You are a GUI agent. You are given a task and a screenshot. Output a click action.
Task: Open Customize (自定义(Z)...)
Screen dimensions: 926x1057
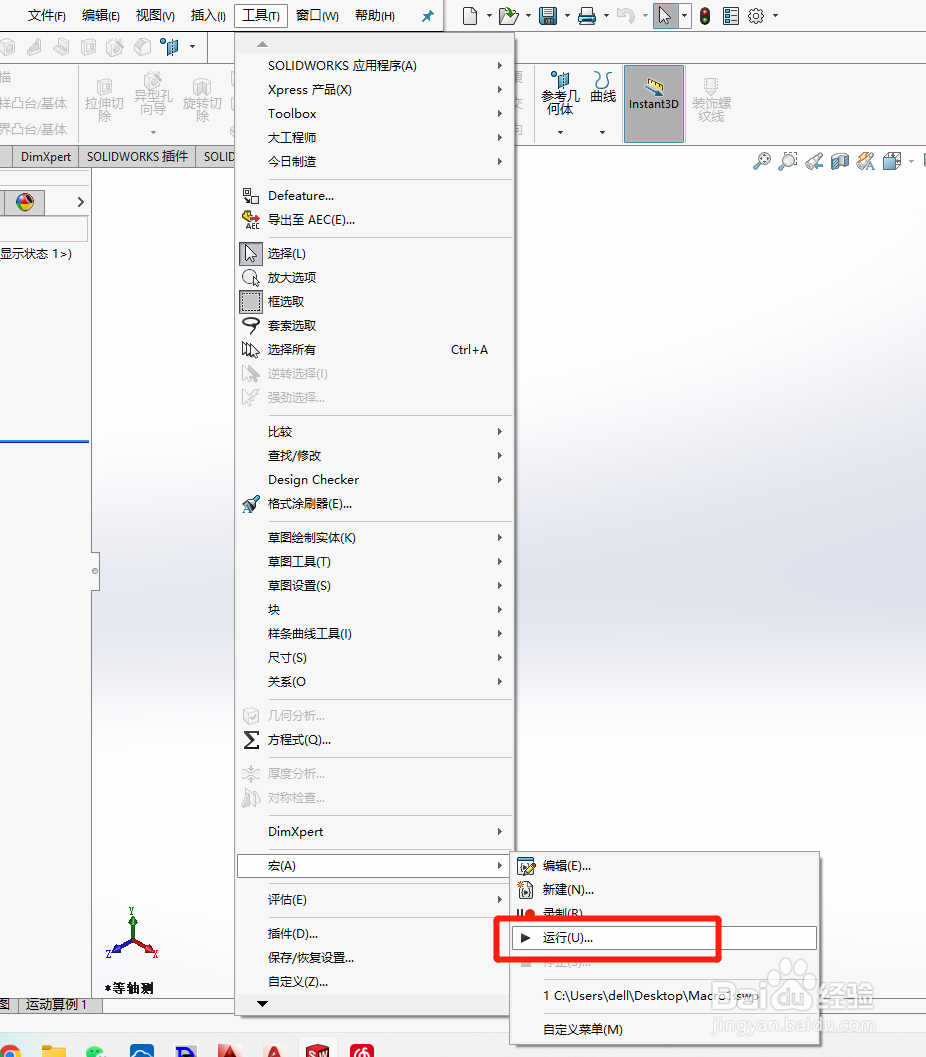[x=374, y=982]
